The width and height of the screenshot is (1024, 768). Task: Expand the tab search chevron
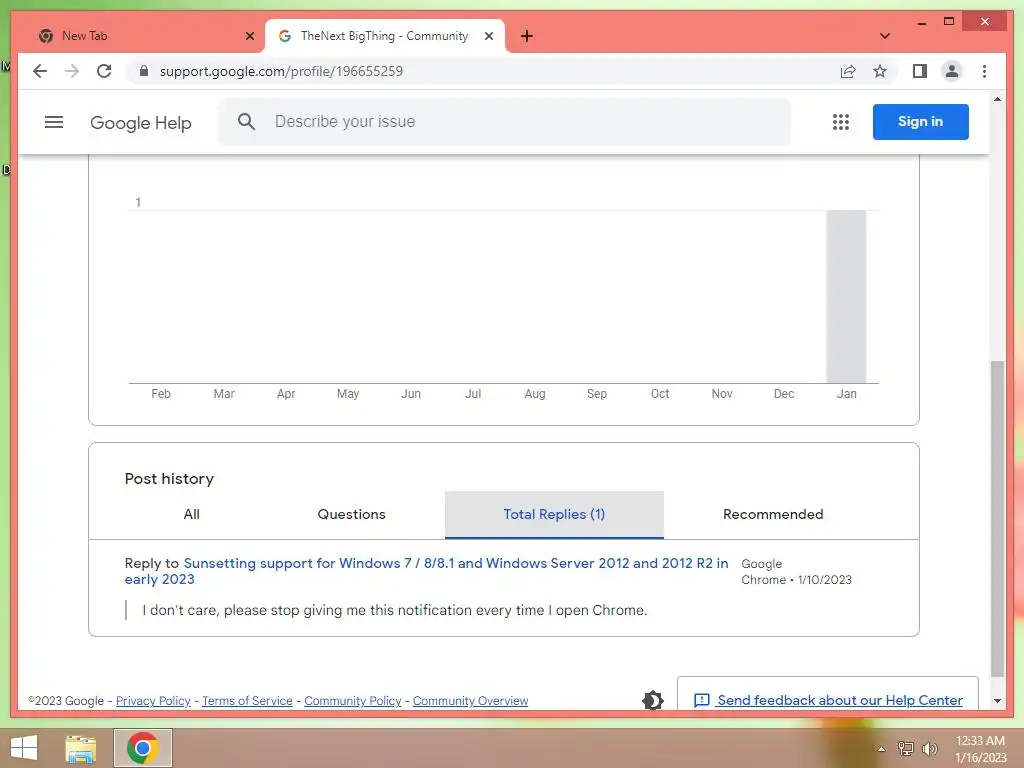tap(884, 36)
